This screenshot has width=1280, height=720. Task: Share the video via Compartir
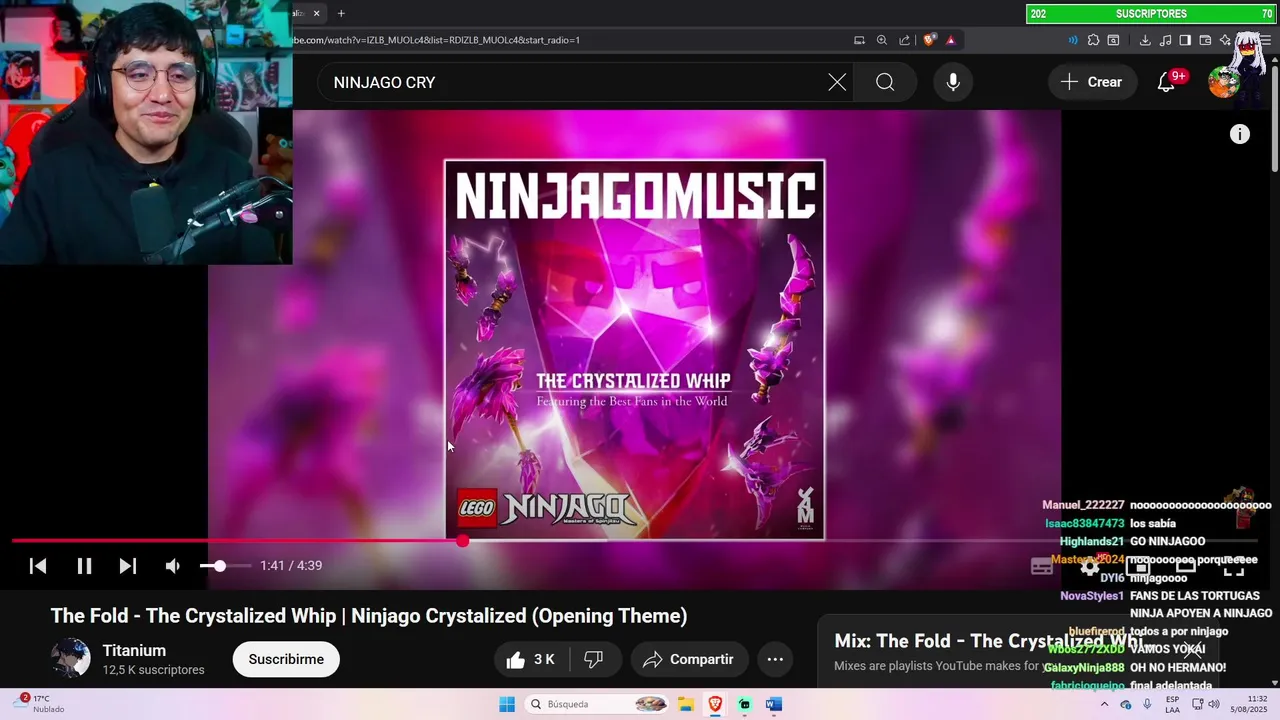click(689, 659)
